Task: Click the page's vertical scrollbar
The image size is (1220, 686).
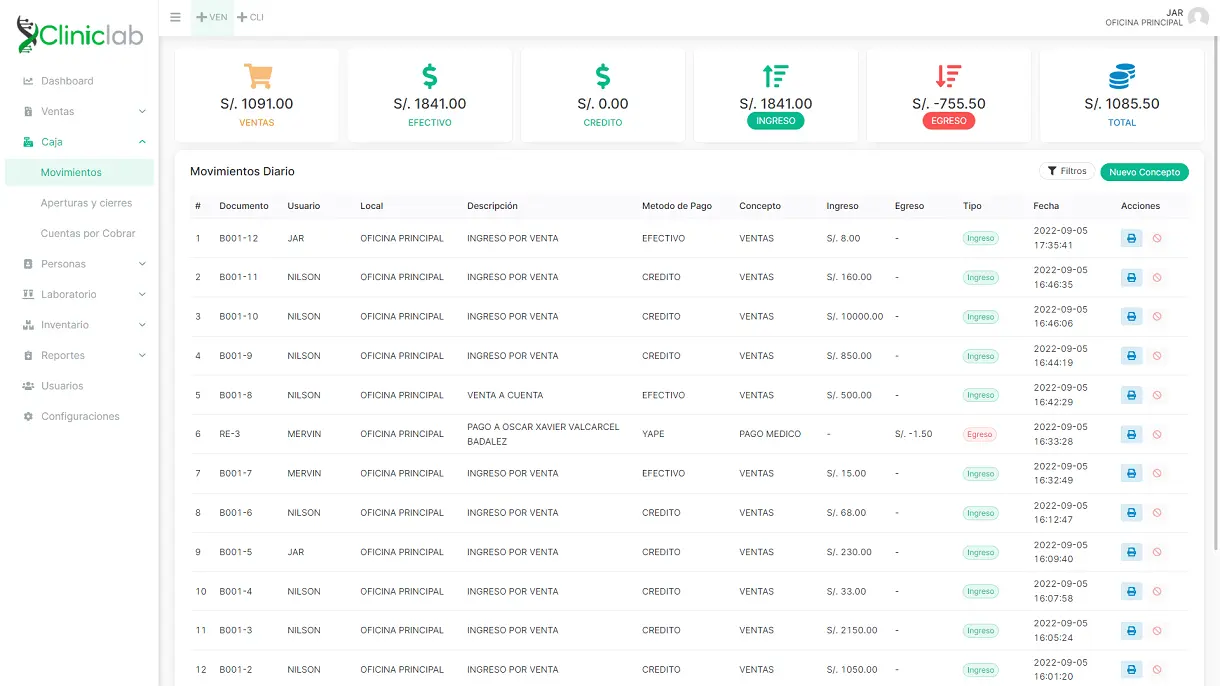Action: [x=1215, y=300]
